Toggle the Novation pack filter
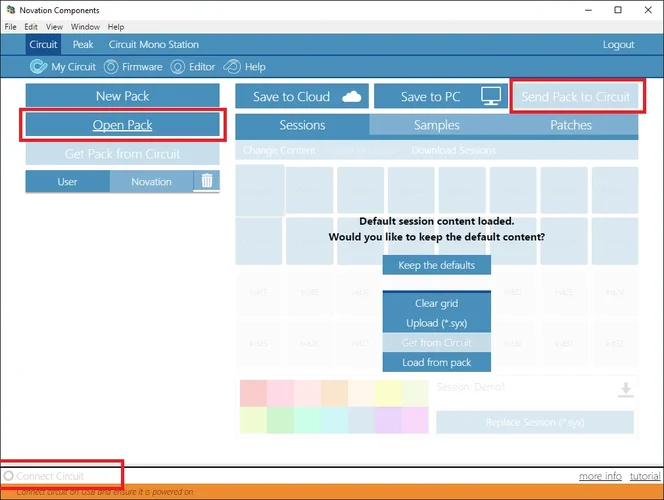Viewport: 664px width, 500px height. pyautogui.click(x=152, y=182)
